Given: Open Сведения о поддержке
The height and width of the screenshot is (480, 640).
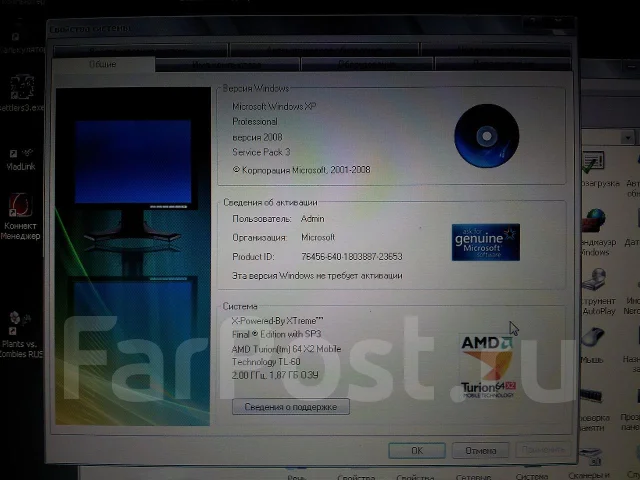Looking at the screenshot, I should [x=291, y=407].
